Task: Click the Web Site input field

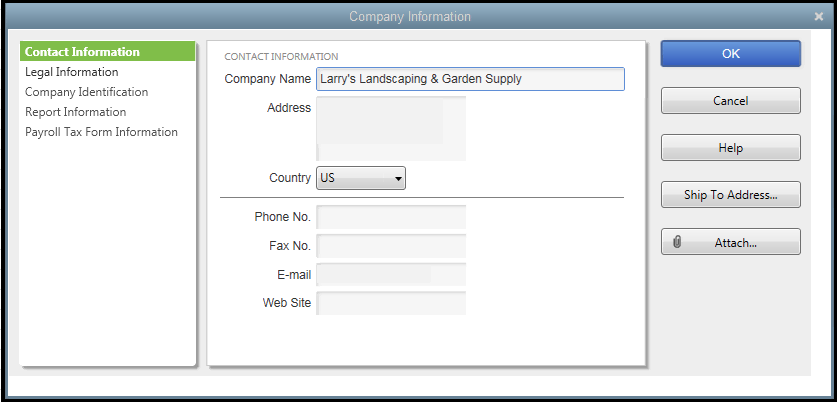Action: coord(391,303)
